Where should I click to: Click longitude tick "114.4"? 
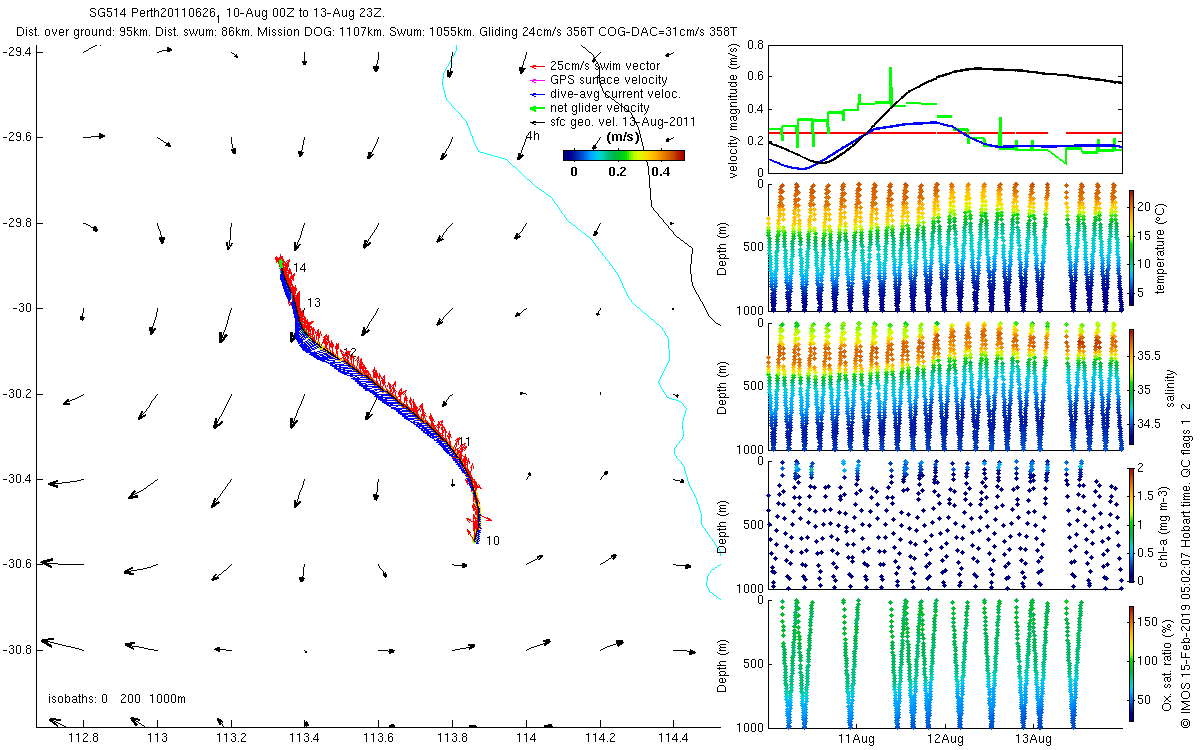click(x=674, y=738)
